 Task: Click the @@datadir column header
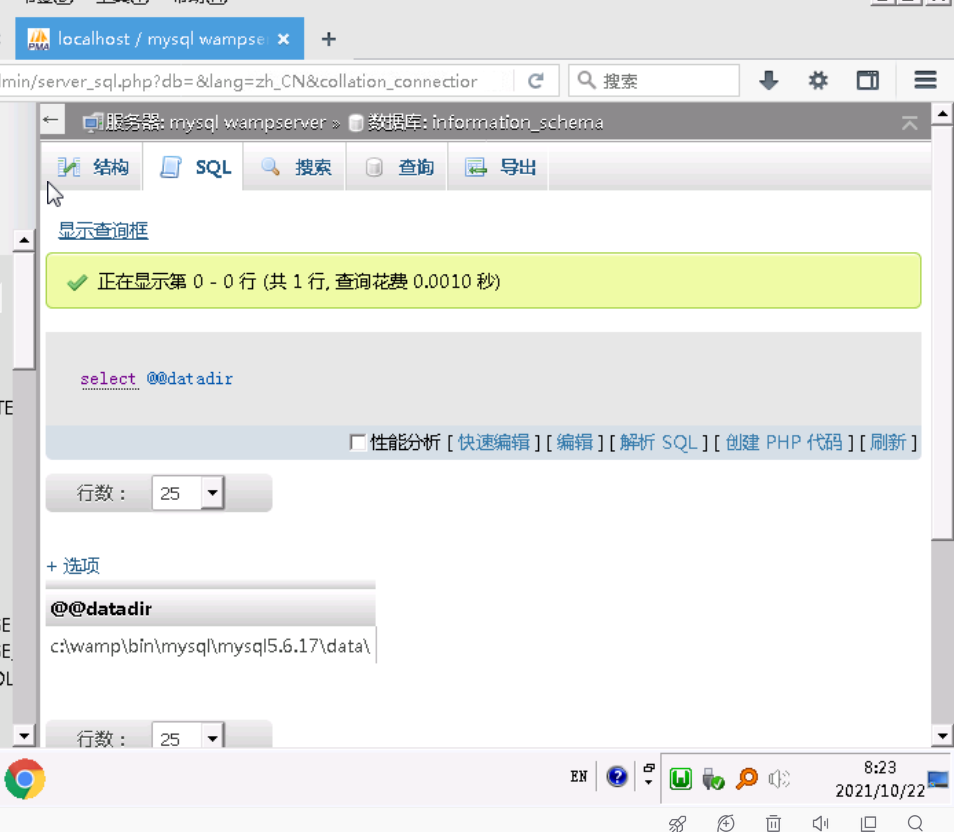pos(101,609)
